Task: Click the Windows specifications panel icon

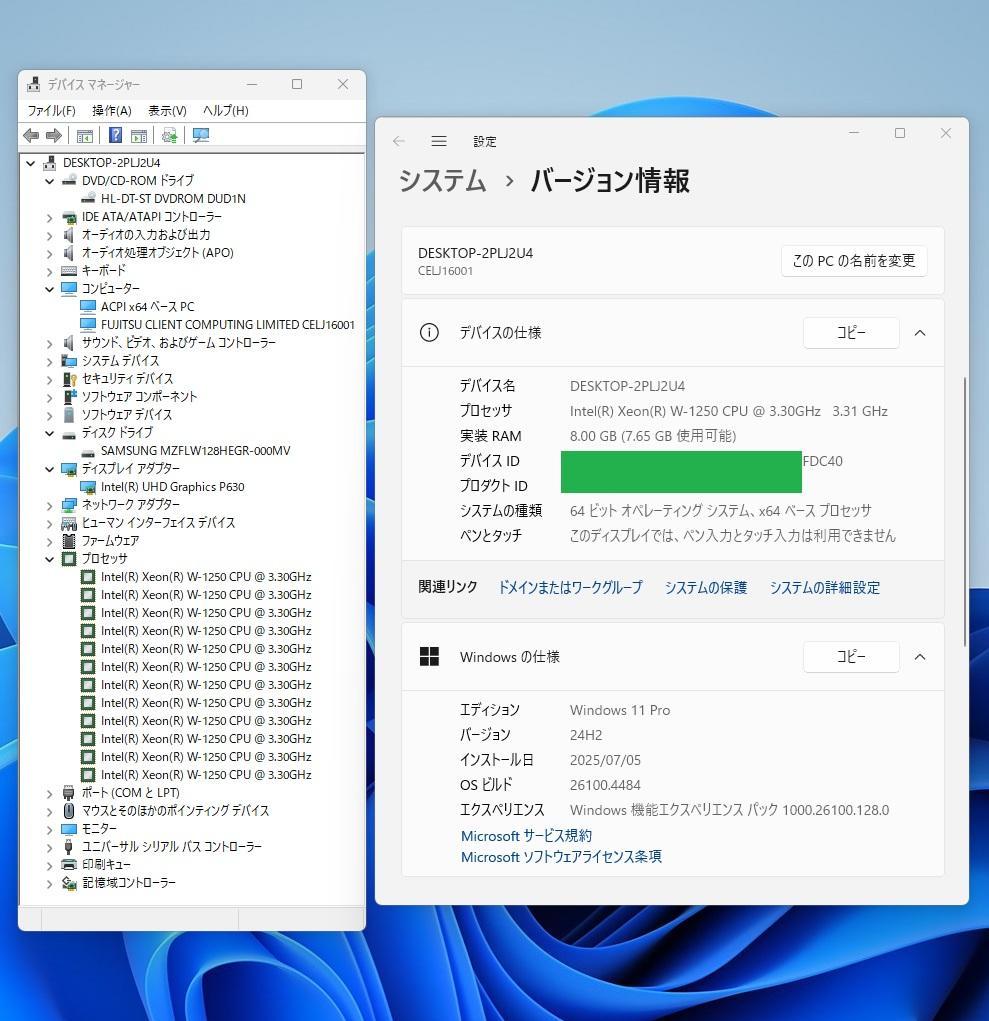Action: [x=429, y=656]
